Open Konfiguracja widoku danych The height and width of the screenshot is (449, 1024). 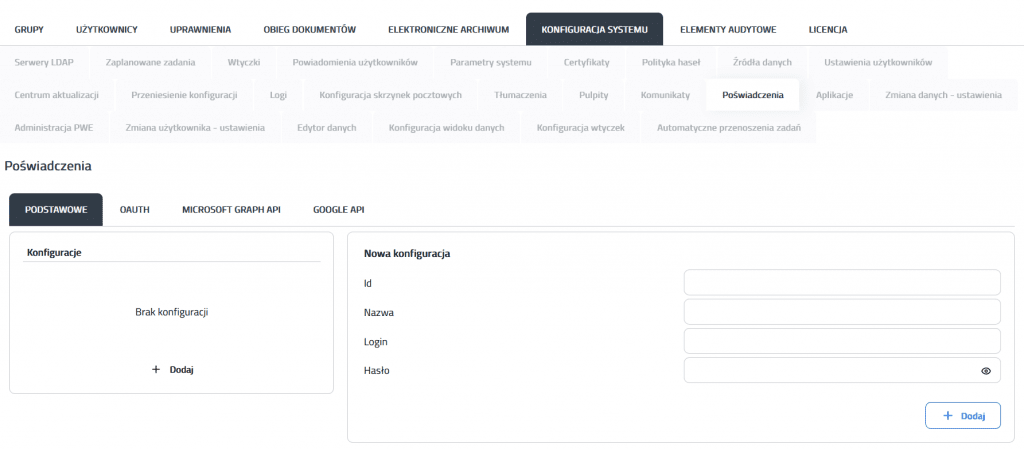(x=447, y=127)
